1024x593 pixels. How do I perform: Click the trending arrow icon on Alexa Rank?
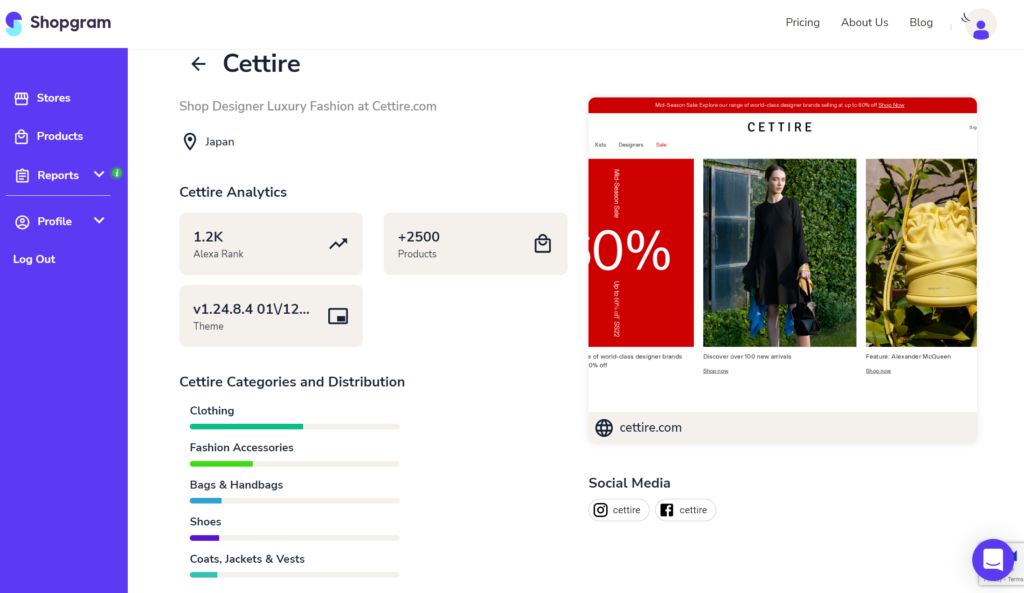pos(338,244)
